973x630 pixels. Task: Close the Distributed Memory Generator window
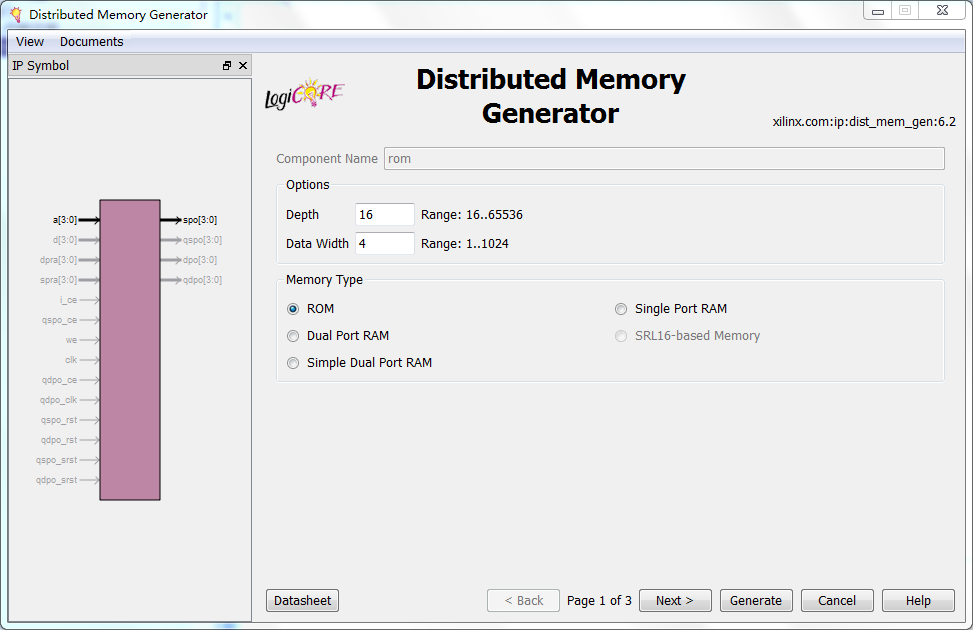pos(943,11)
